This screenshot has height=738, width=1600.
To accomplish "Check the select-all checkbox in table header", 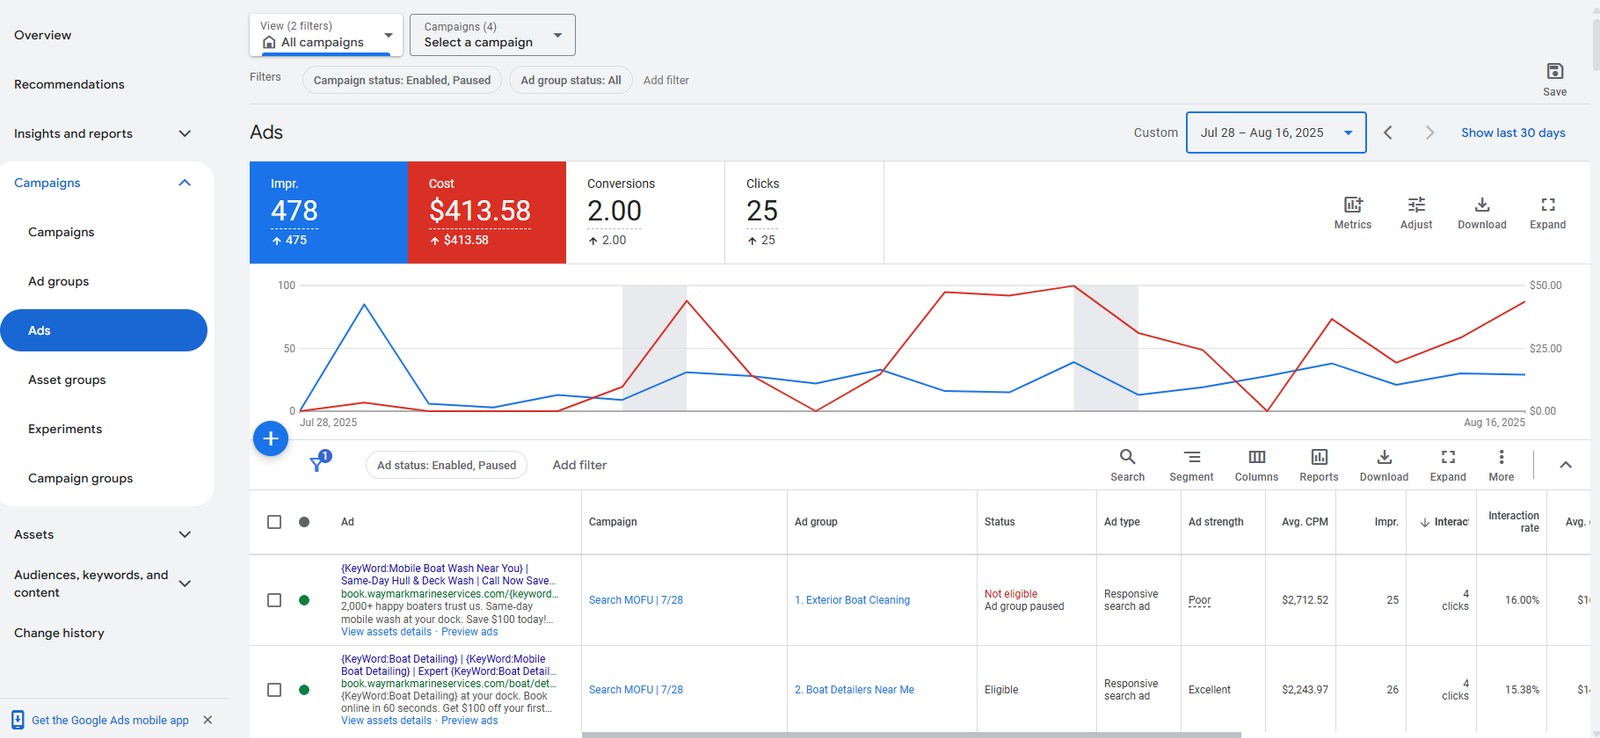I will (274, 522).
